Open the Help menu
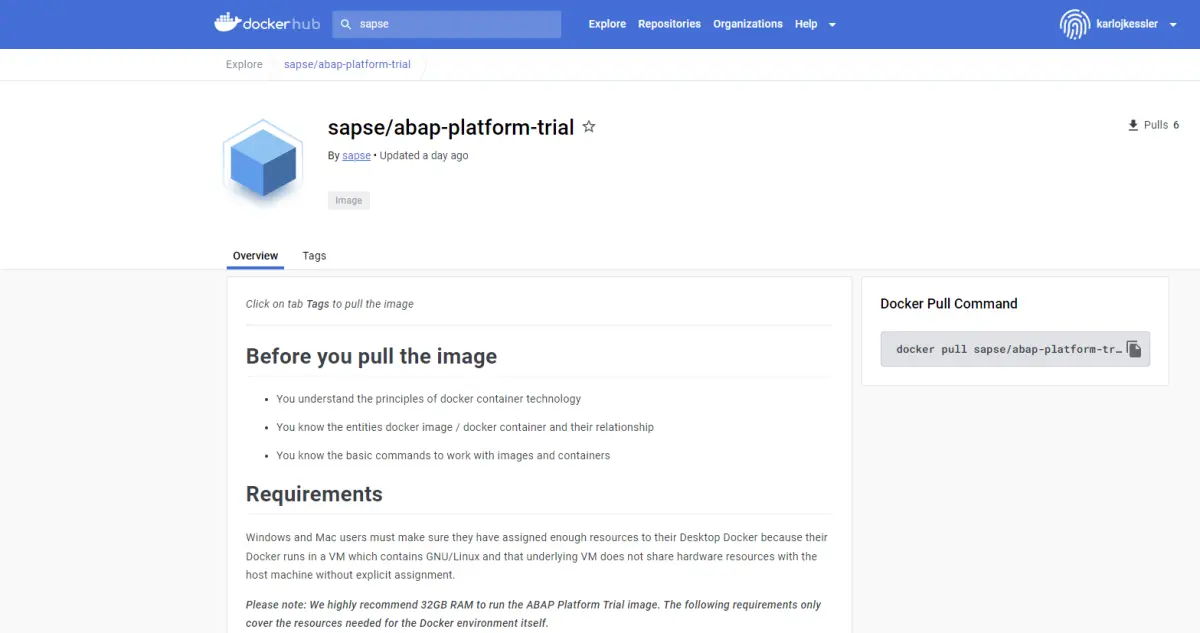Screen dimensions: 1200x633 [x=805, y=24]
